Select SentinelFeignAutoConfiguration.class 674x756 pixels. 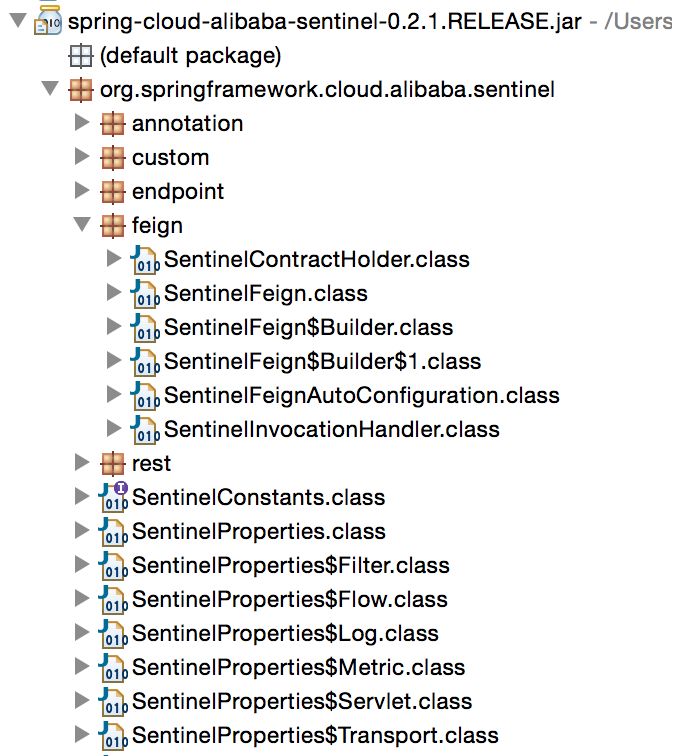tap(361, 396)
